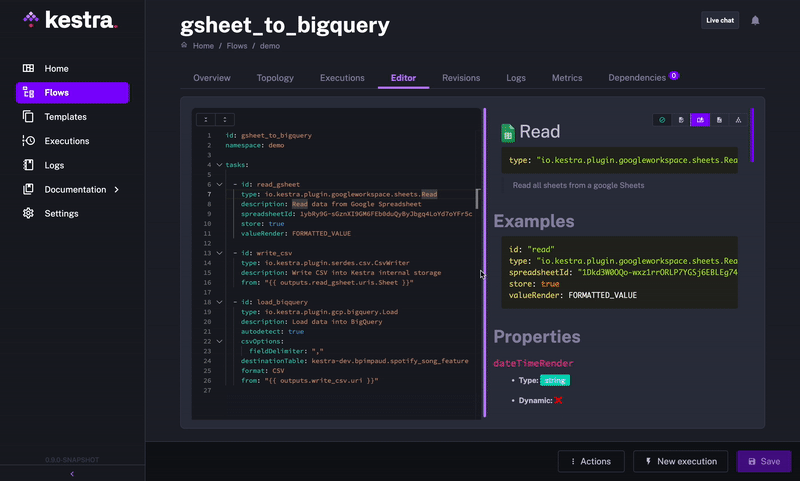The width and height of the screenshot is (800, 481).
Task: Open the Revisions tab
Action: point(461,78)
